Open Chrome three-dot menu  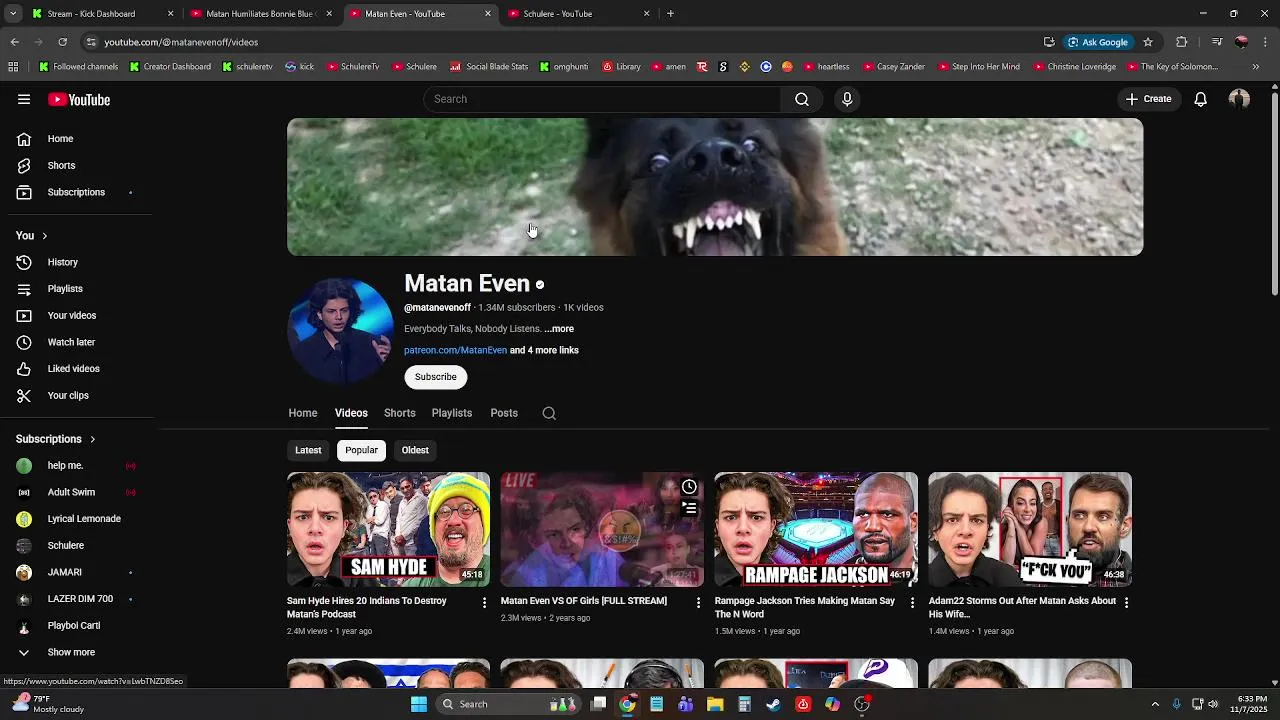(1266, 42)
